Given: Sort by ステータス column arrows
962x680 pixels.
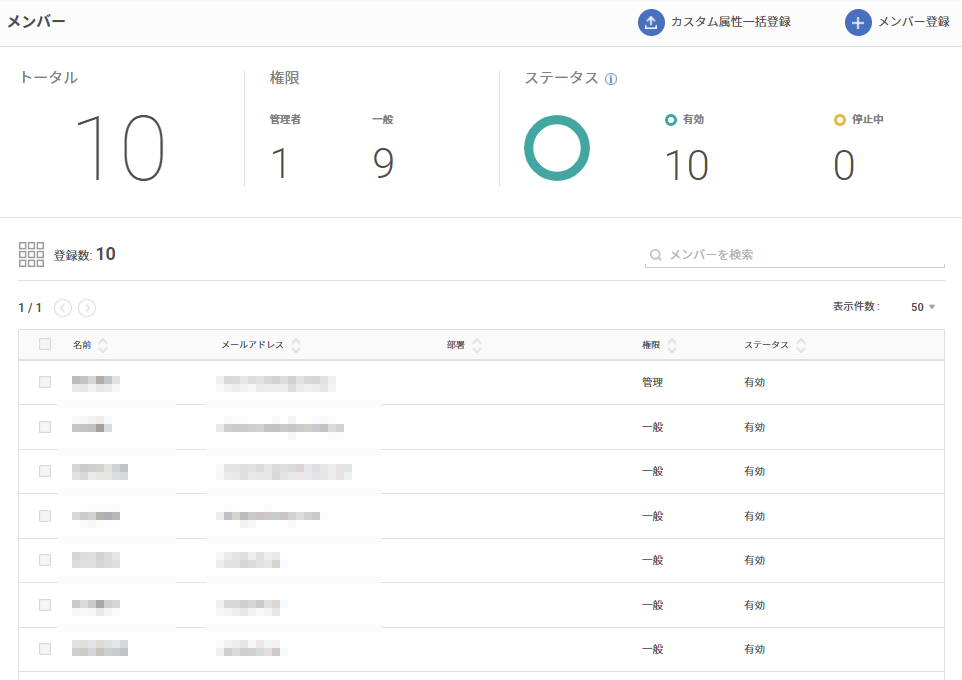Looking at the screenshot, I should (801, 345).
